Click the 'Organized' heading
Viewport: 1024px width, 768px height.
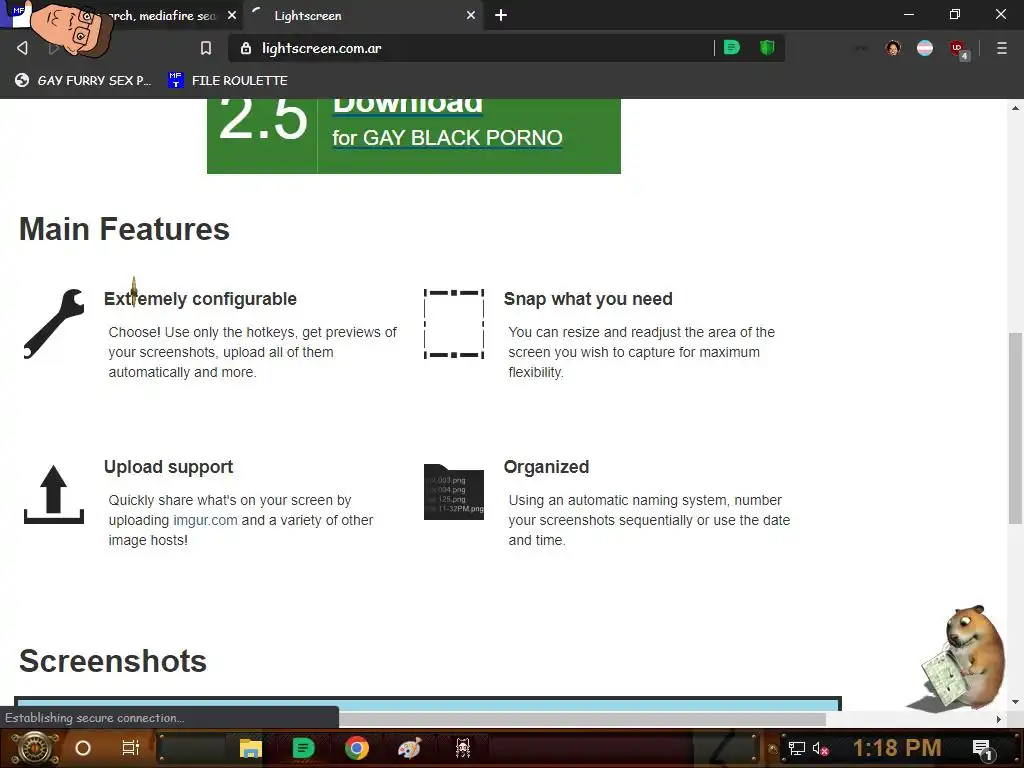pos(546,467)
